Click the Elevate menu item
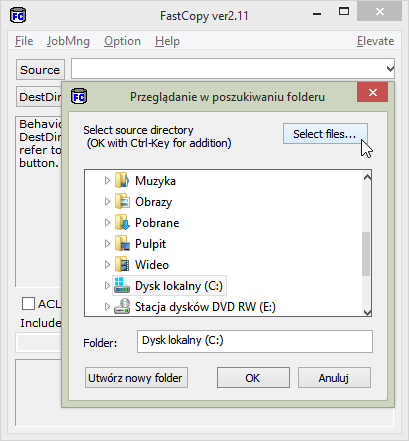Viewport: 409px width, 441px height. coord(376,41)
